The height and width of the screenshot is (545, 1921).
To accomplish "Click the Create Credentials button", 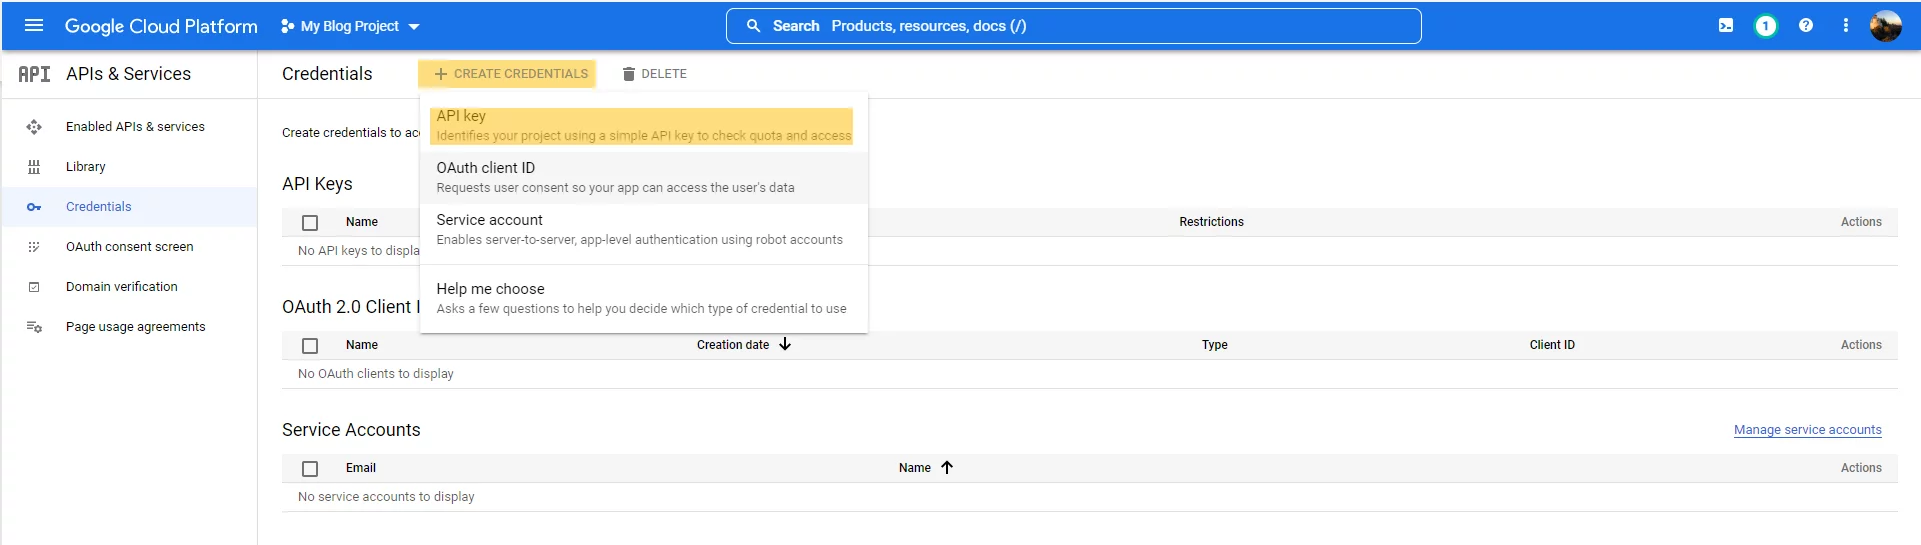I will 508,74.
